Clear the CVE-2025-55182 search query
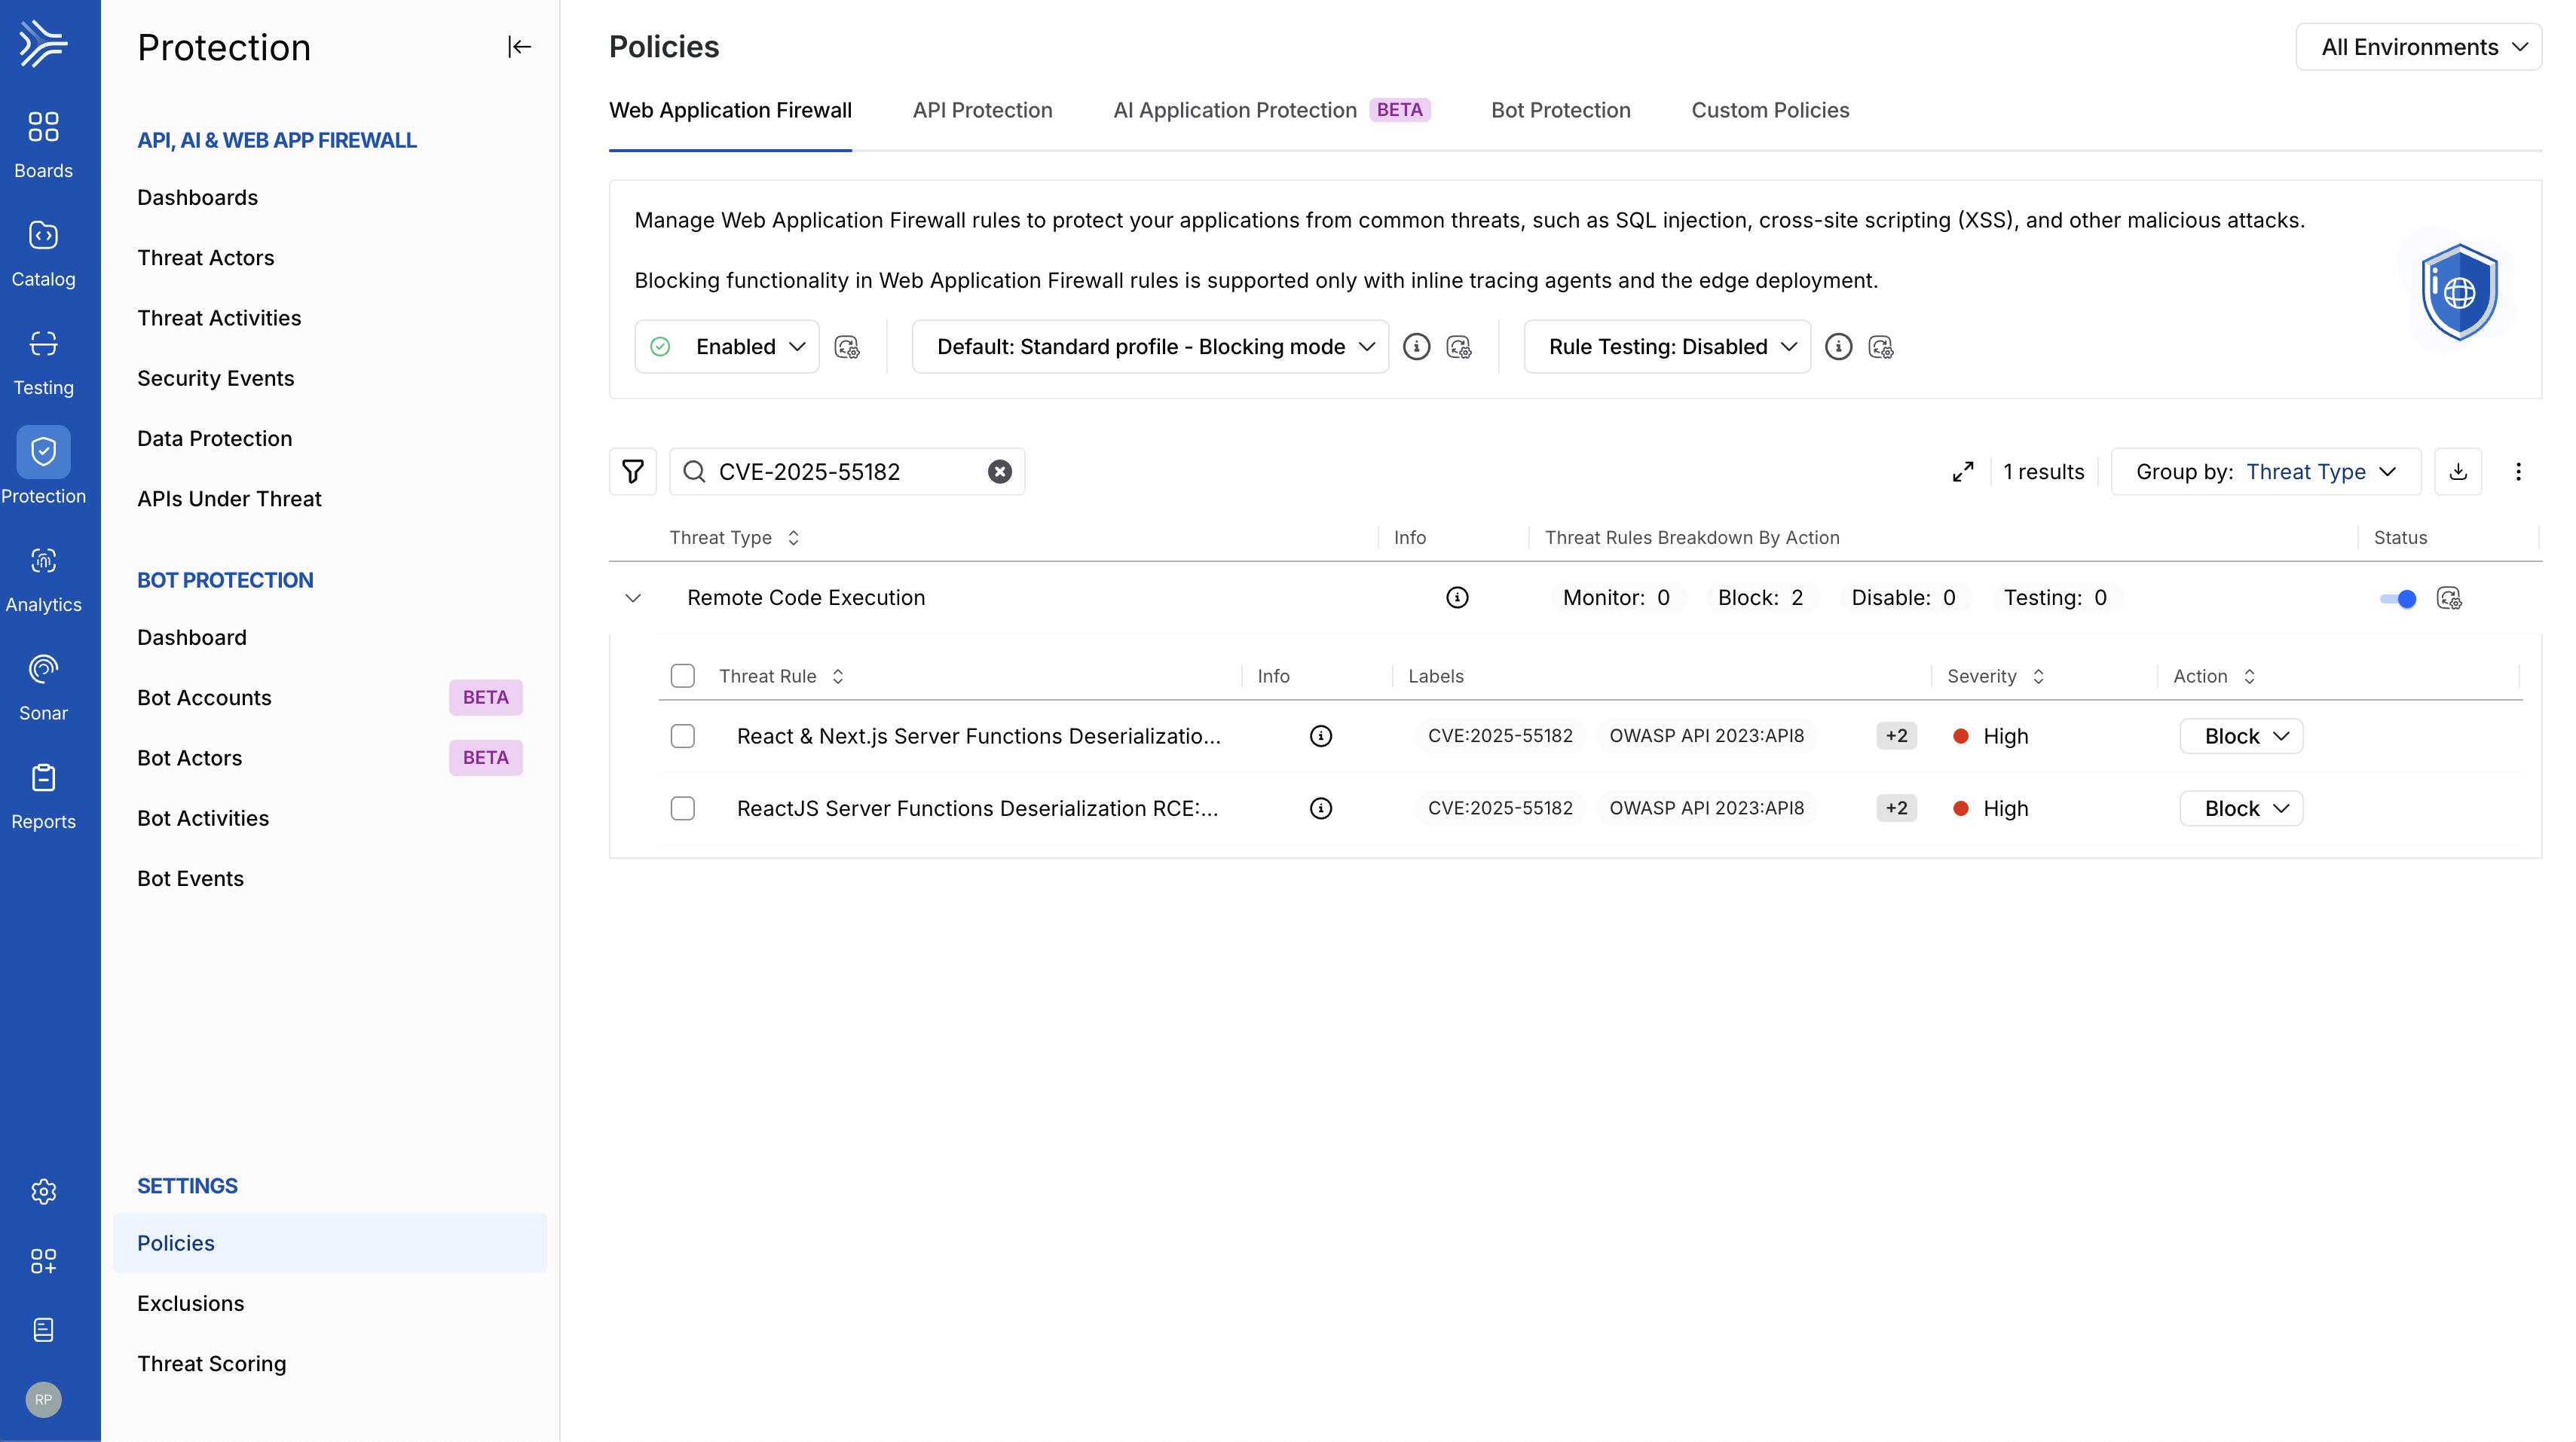 coord(1000,471)
